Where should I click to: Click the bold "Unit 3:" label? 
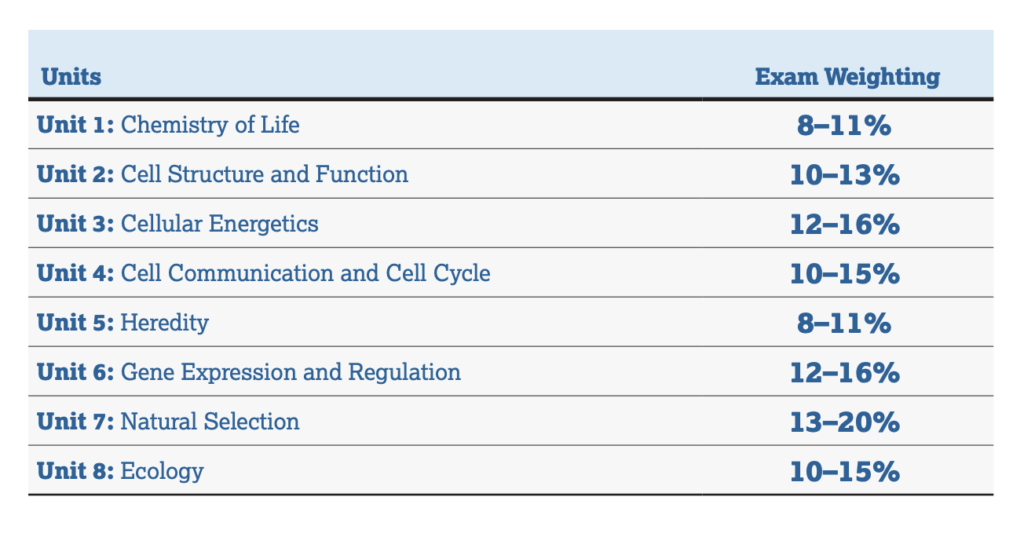76,223
